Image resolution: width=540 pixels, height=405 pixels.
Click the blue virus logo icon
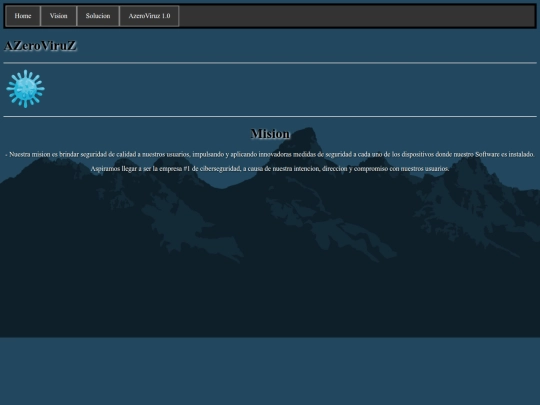click(x=25, y=89)
